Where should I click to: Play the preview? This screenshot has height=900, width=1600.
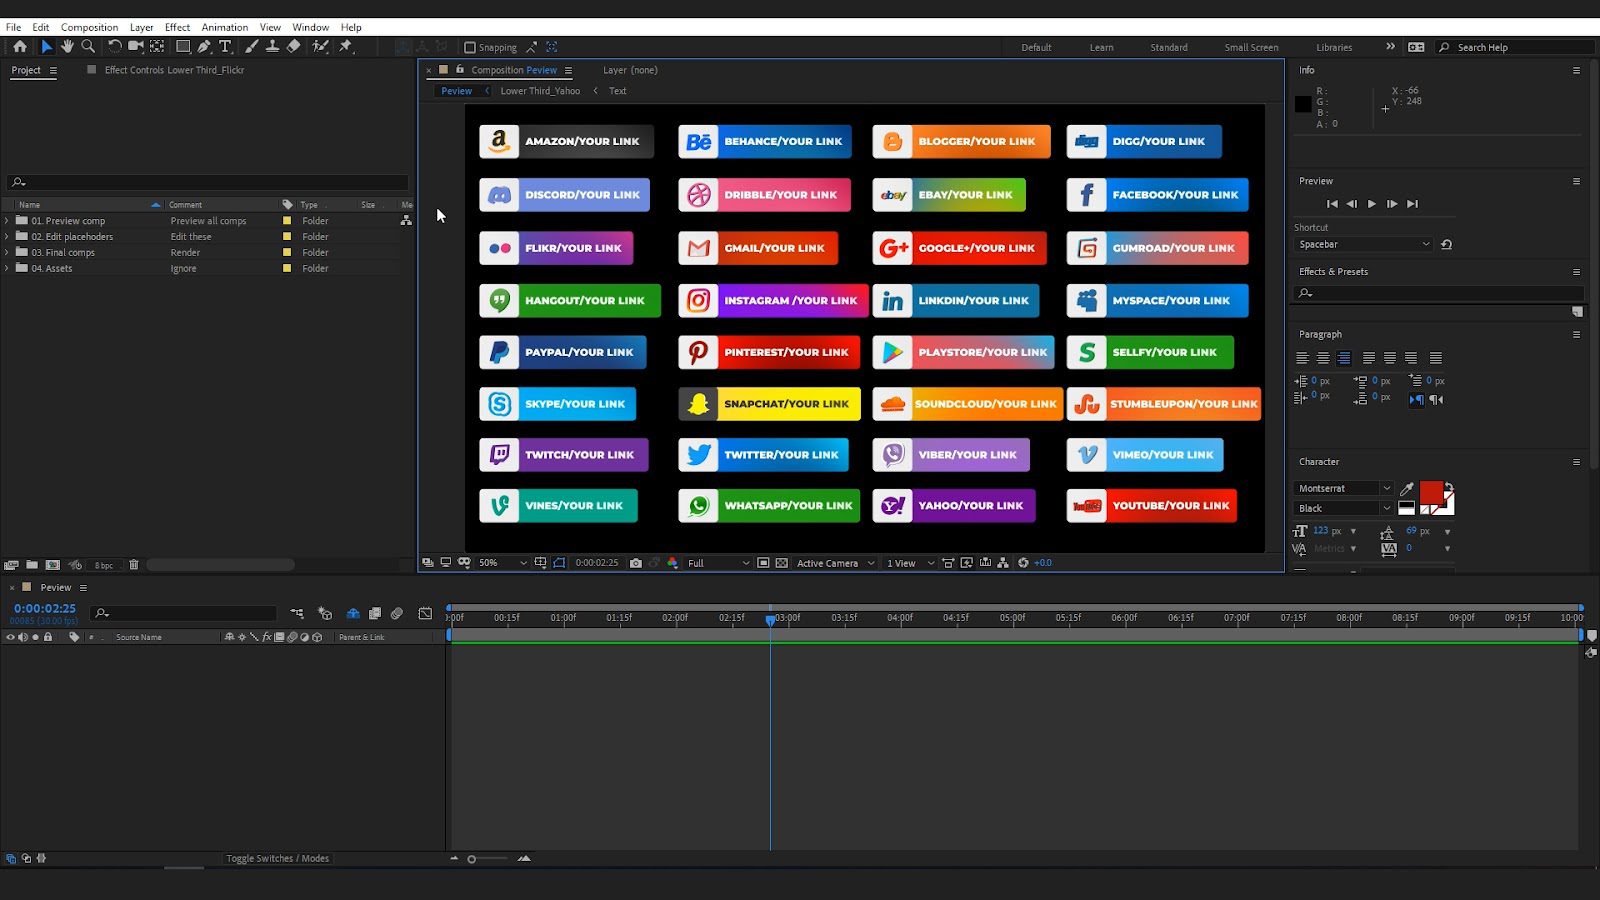coord(1372,204)
